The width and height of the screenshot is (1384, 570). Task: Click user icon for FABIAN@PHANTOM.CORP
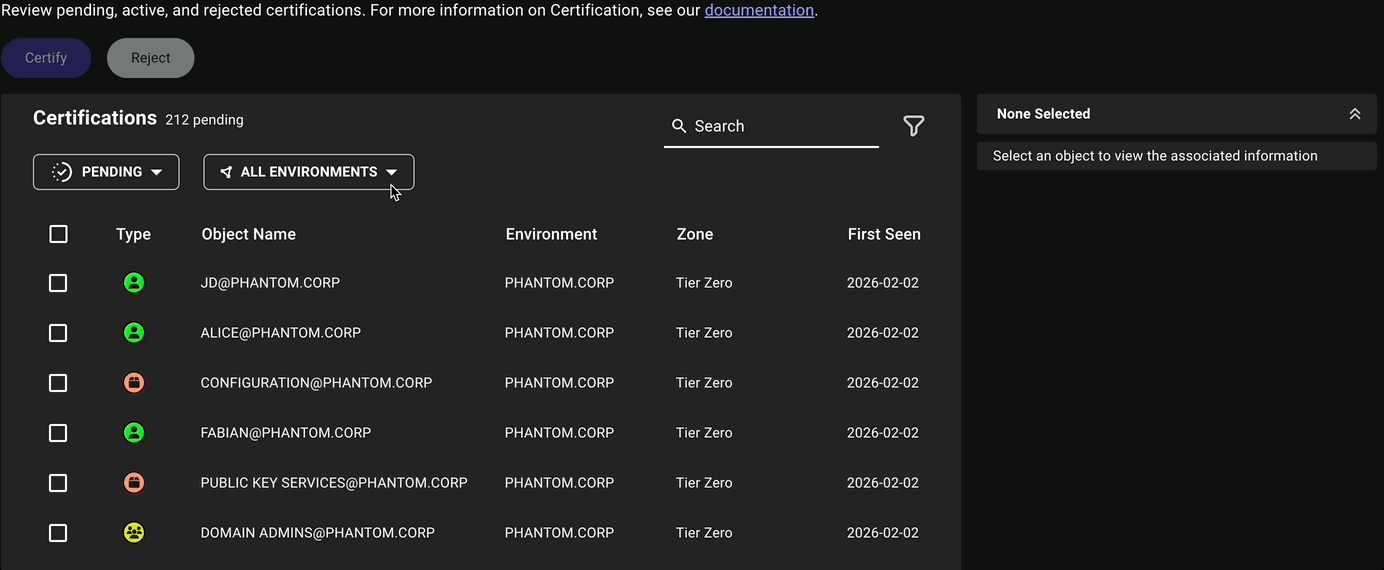(x=134, y=433)
